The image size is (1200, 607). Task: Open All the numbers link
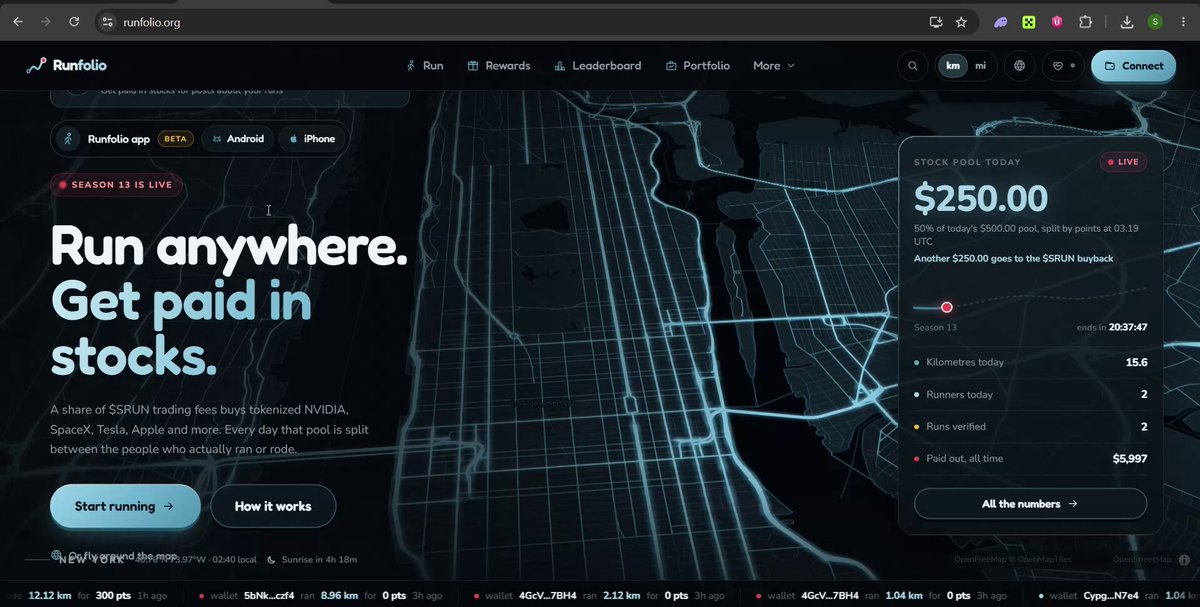1030,504
